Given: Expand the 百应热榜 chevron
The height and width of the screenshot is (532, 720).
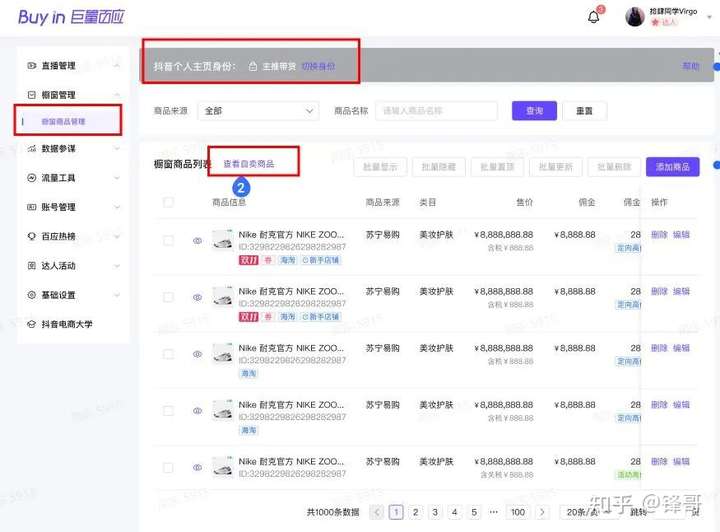Looking at the screenshot, I should [x=117, y=236].
